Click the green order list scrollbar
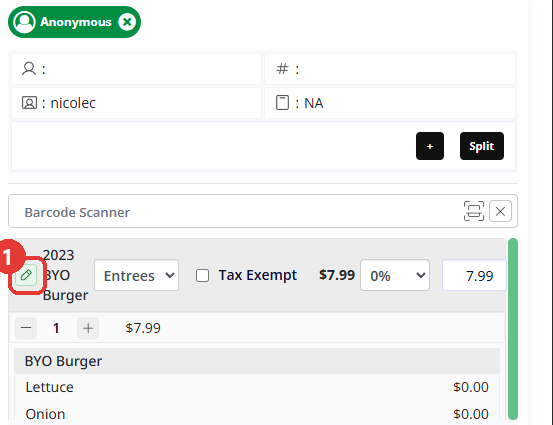Image resolution: width=553 pixels, height=425 pixels. pyautogui.click(x=513, y=329)
